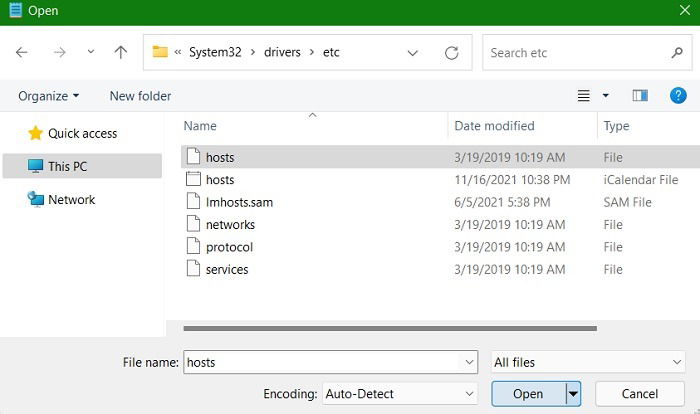The height and width of the screenshot is (414, 700).
Task: Change view layout icon
Action: (x=585, y=96)
